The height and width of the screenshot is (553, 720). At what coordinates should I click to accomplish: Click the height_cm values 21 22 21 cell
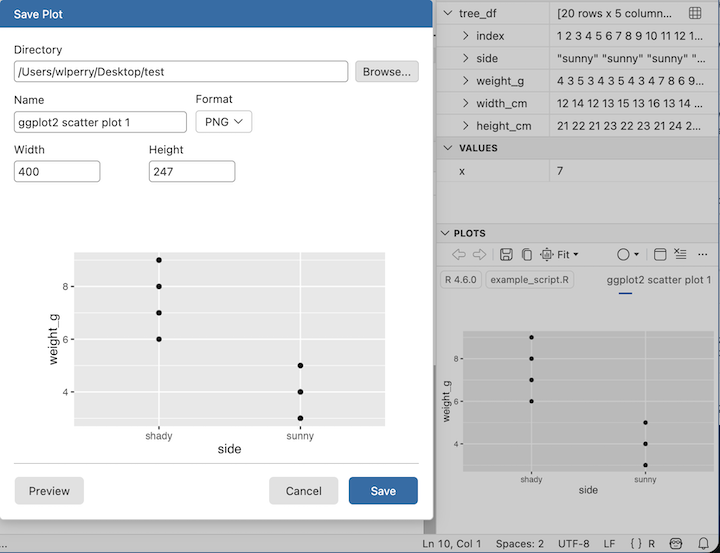click(630, 126)
